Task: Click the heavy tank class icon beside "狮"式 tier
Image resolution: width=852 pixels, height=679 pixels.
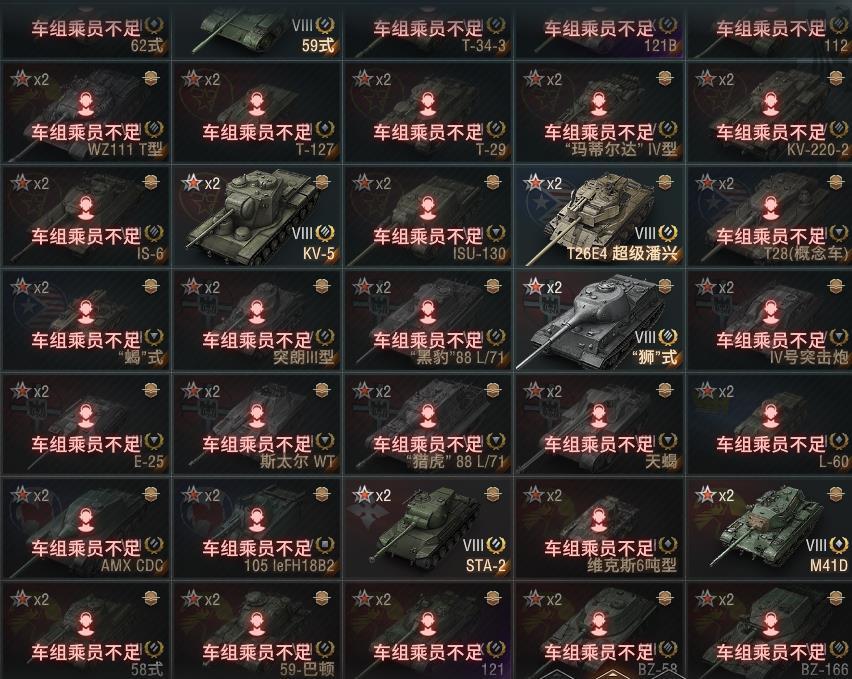Action: 668,338
